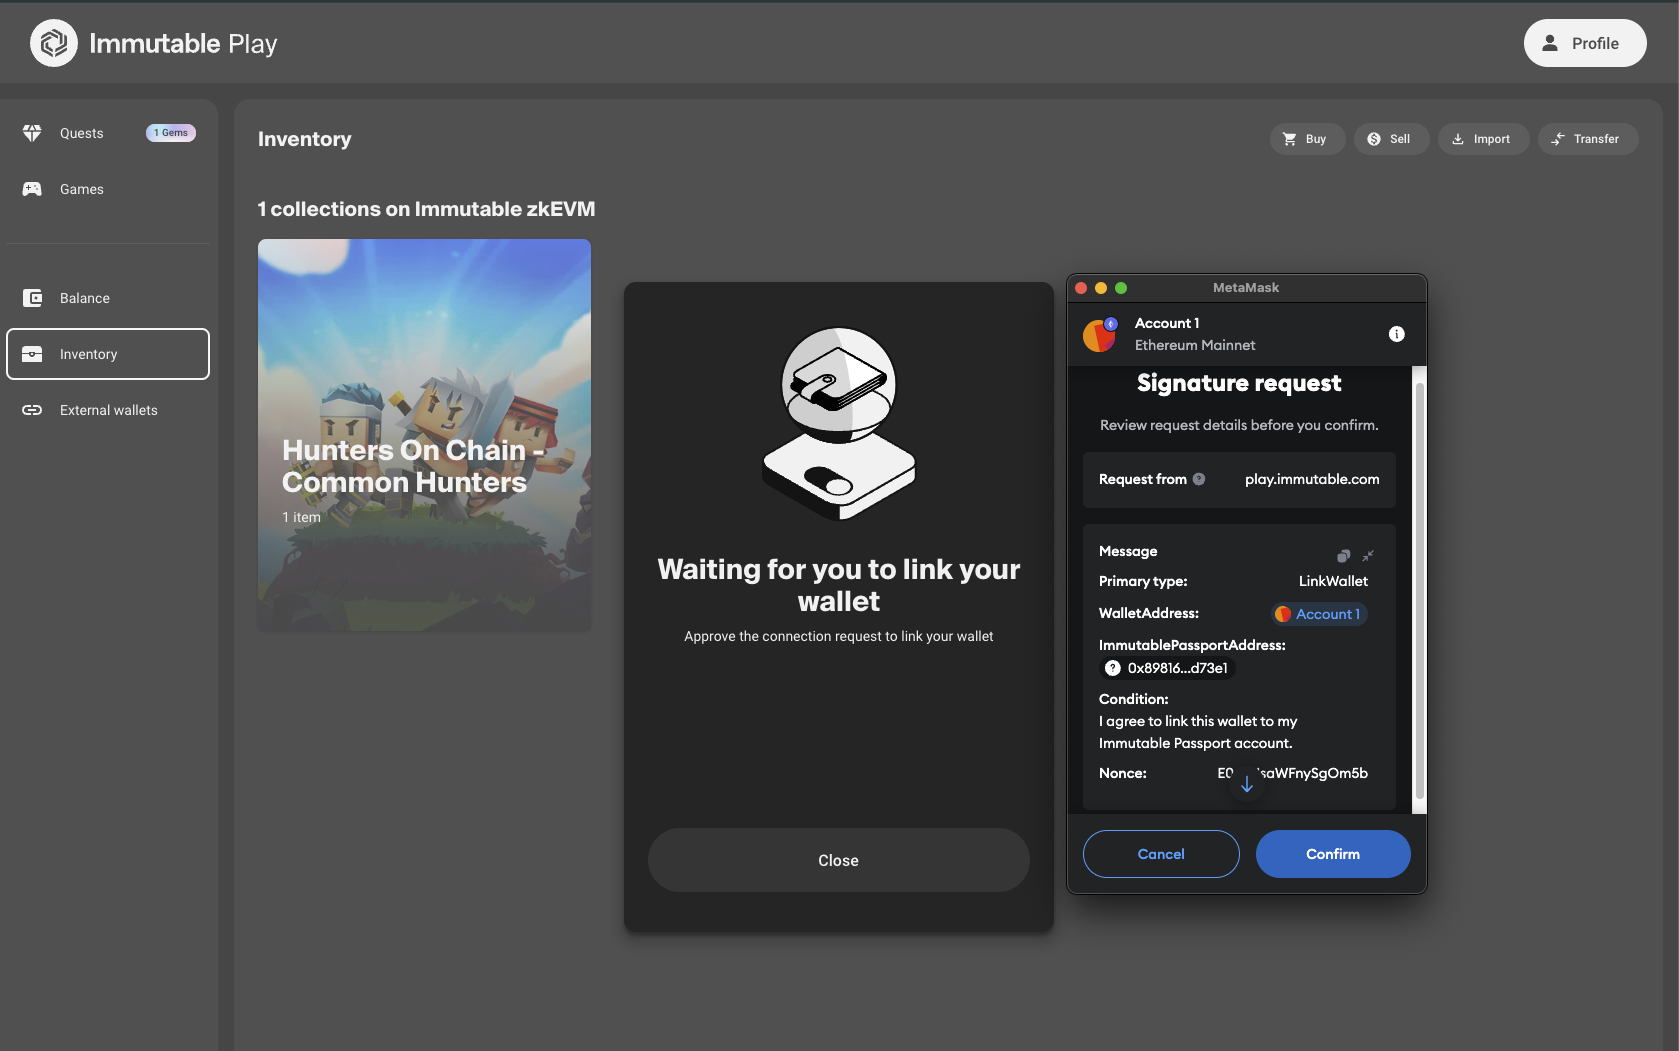1679x1051 pixels.
Task: Click the Immutable Play title text
Action: [183, 43]
